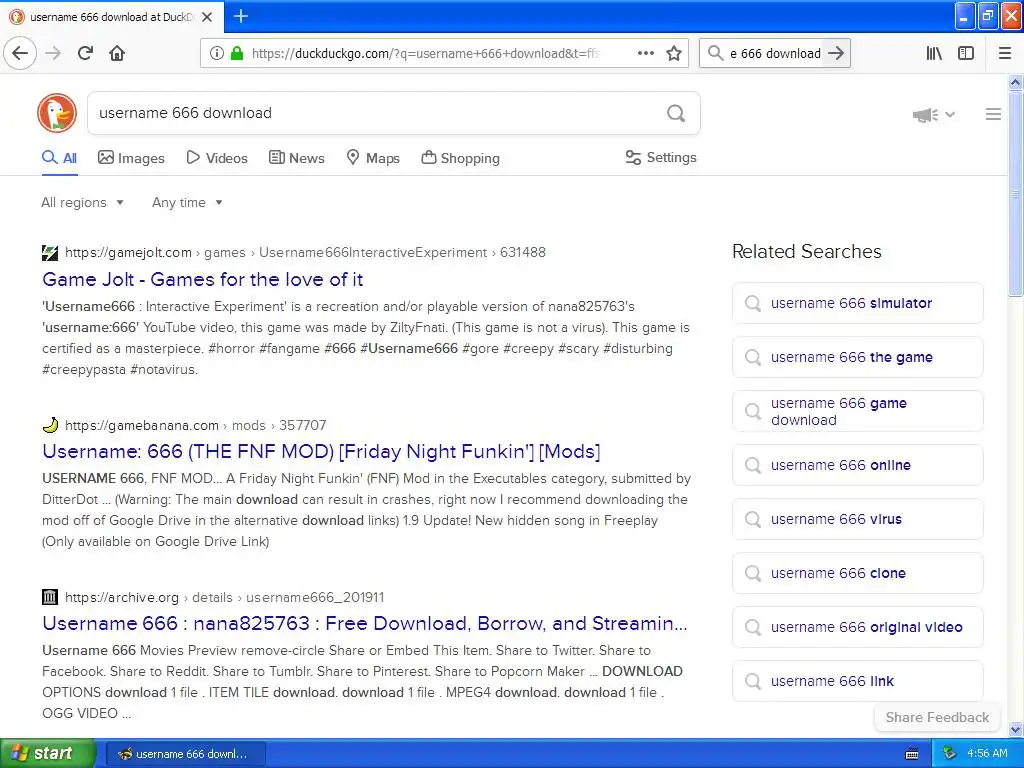Run search with DuckDuckGo magnifier button
Screen dimensions: 1024x768
pyautogui.click(x=676, y=113)
